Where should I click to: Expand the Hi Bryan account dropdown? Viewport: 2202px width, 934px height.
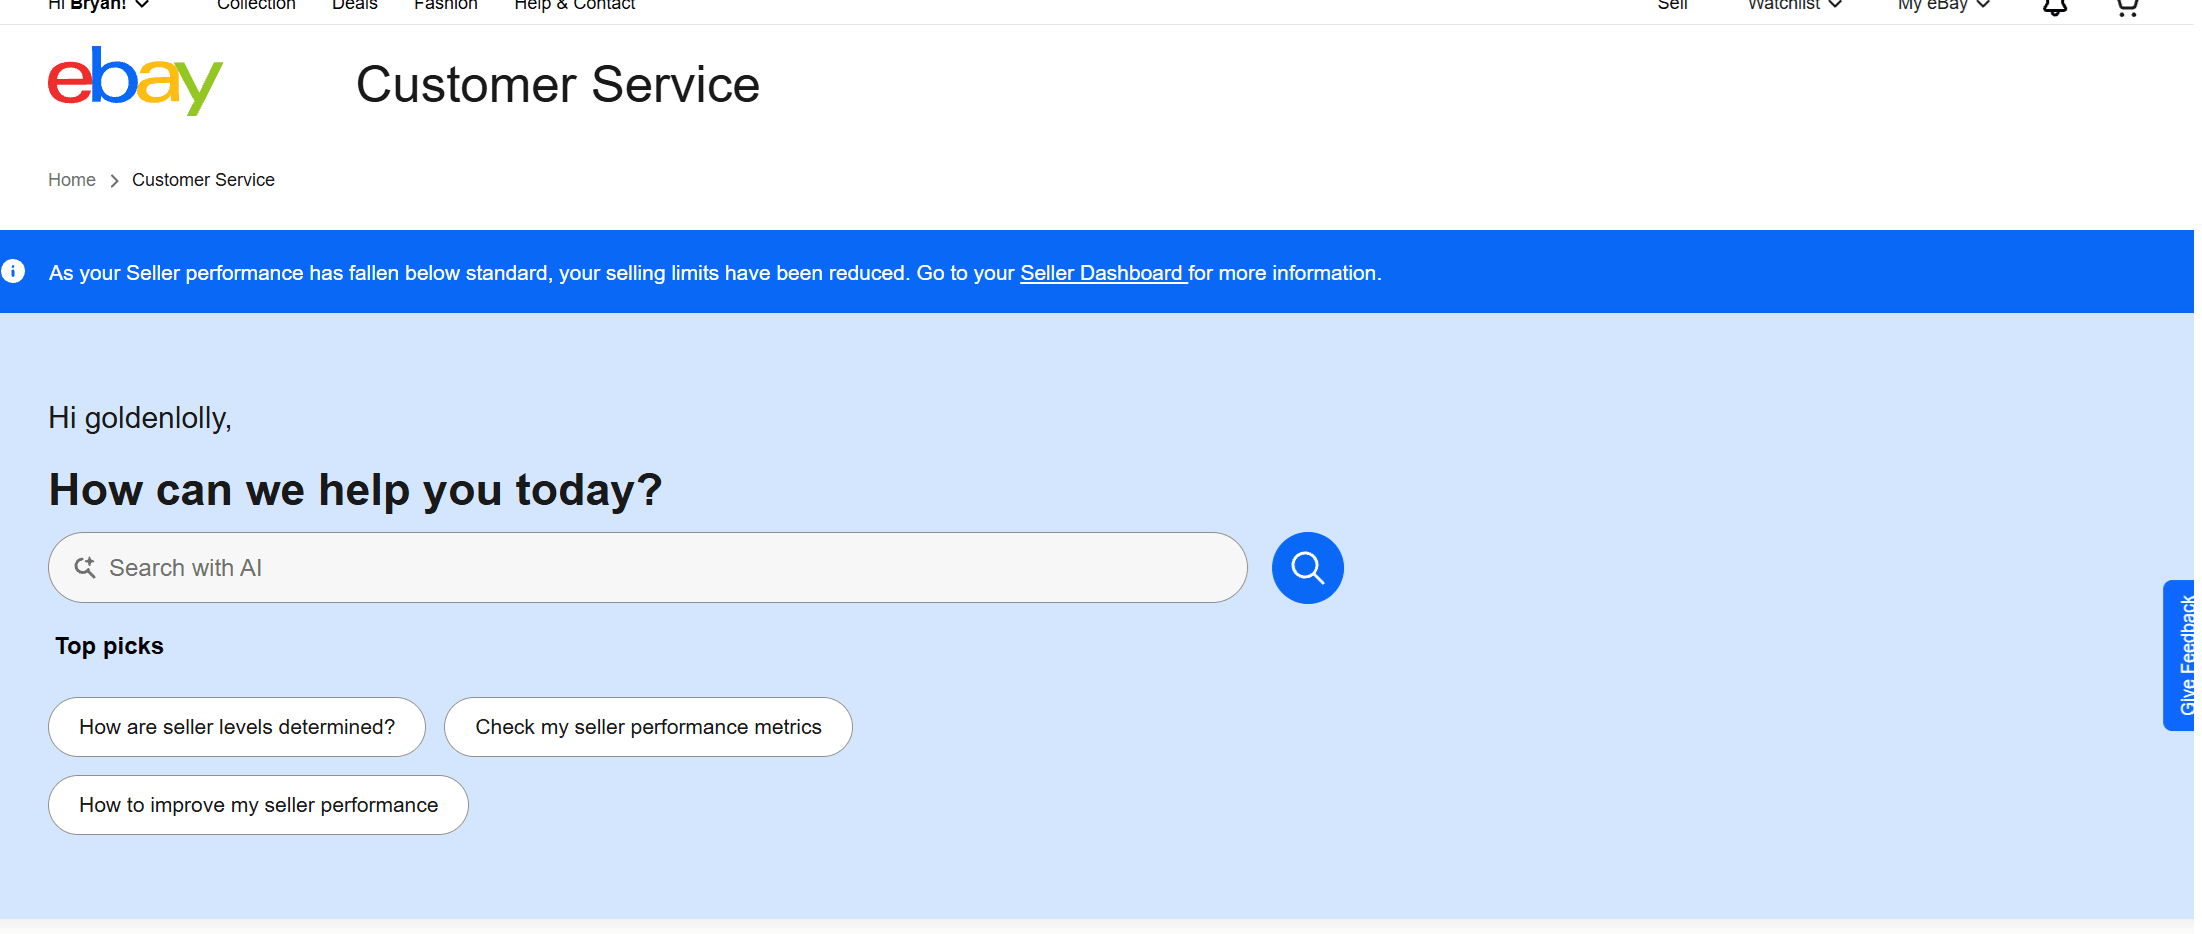[99, 4]
